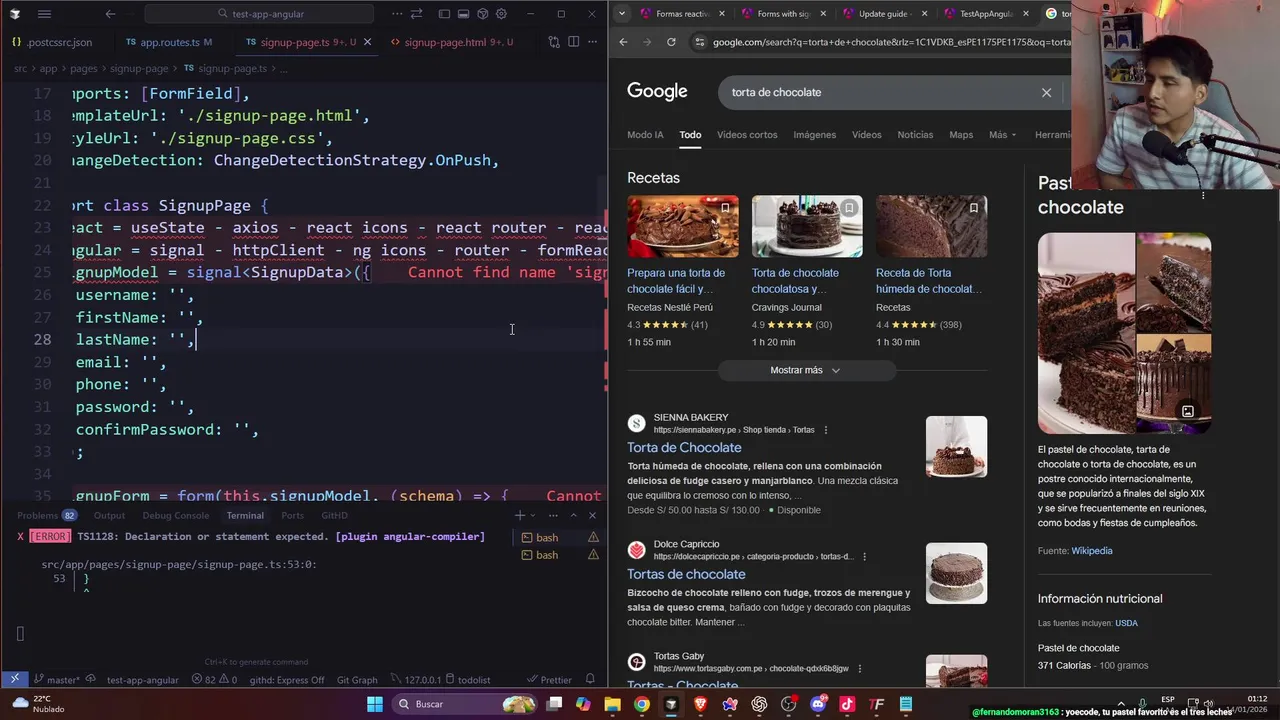This screenshot has height=720, width=1280.
Task: Open the USDA source link
Action: click(1126, 623)
